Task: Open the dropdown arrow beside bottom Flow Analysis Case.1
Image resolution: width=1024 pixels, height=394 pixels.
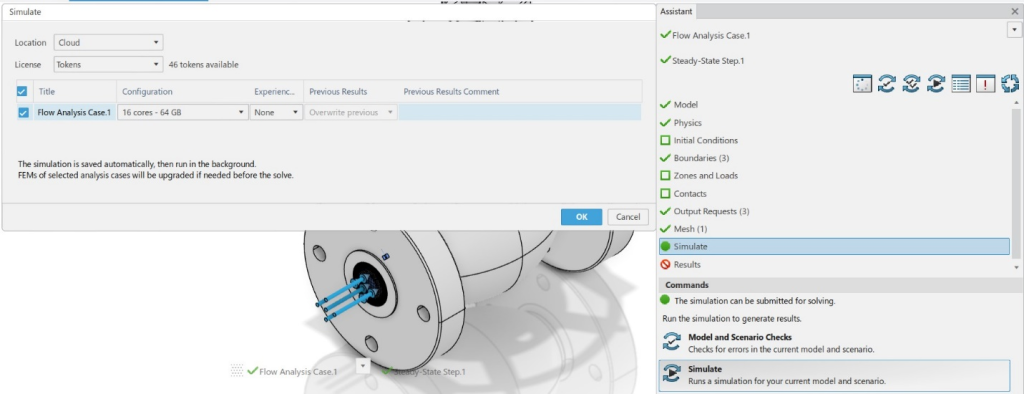Action: 364,366
